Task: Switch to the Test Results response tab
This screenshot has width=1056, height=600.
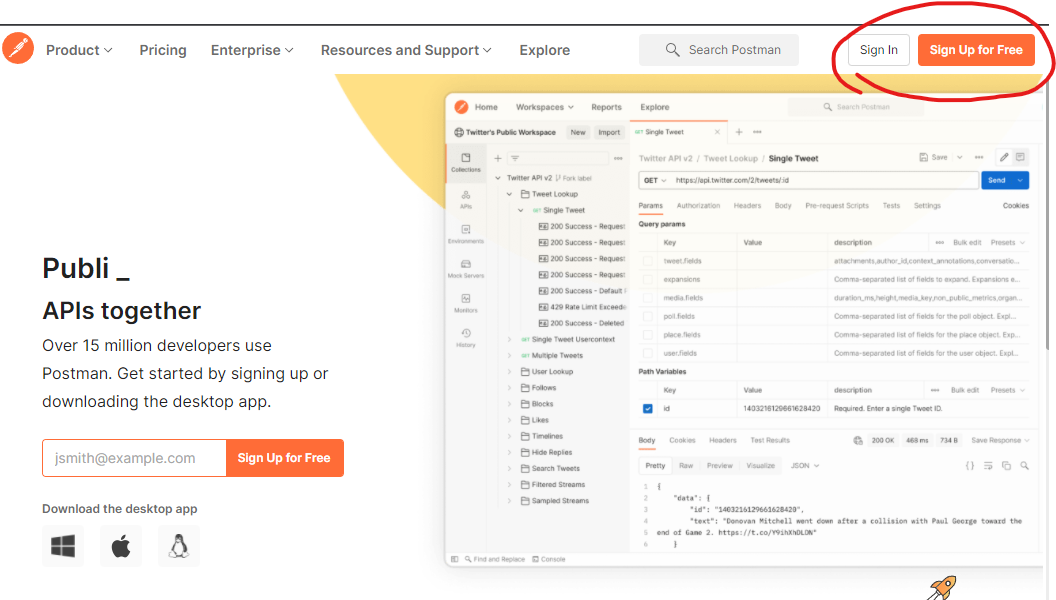Action: [x=770, y=440]
